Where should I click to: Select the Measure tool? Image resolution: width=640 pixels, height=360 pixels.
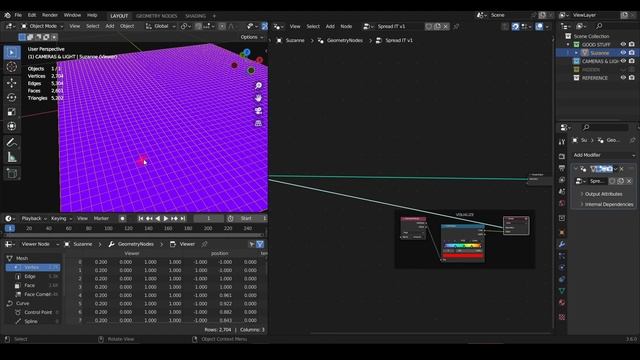(x=12, y=157)
